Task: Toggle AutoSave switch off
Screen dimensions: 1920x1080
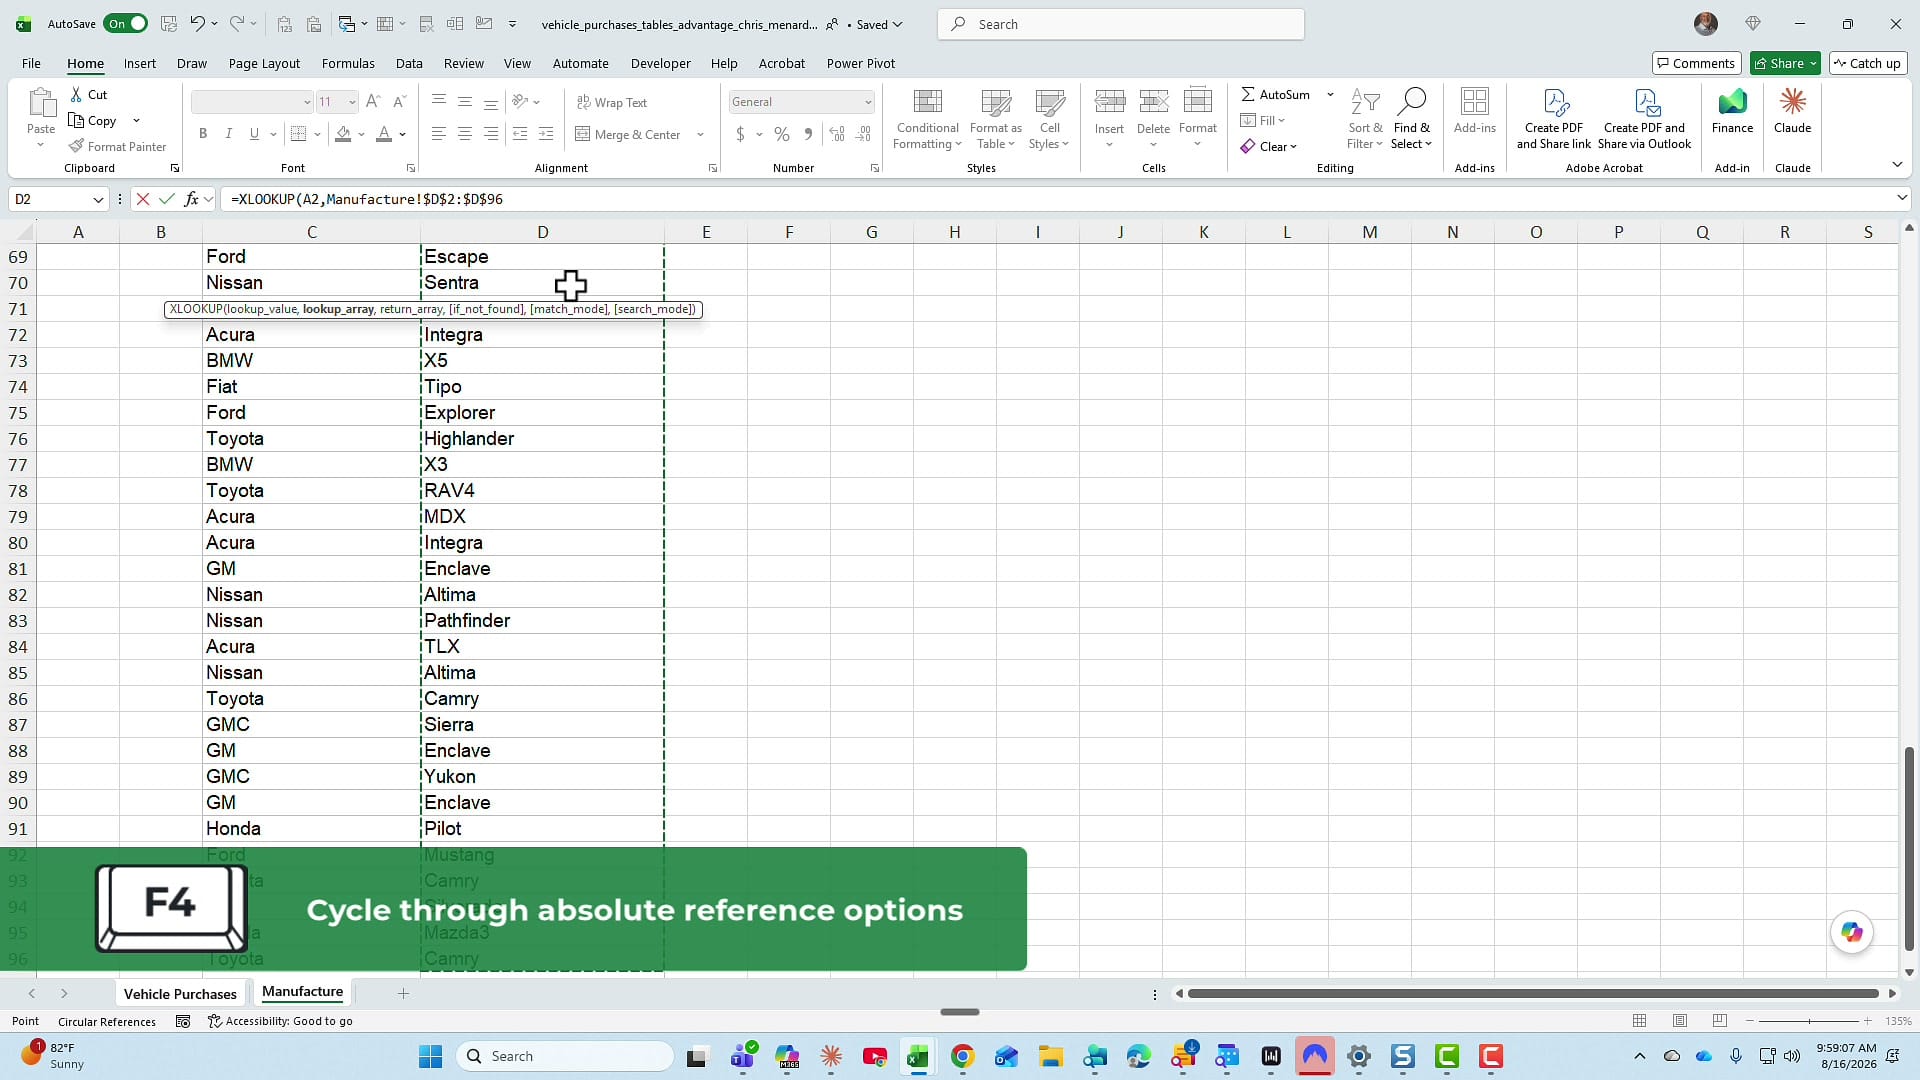Action: [x=125, y=24]
